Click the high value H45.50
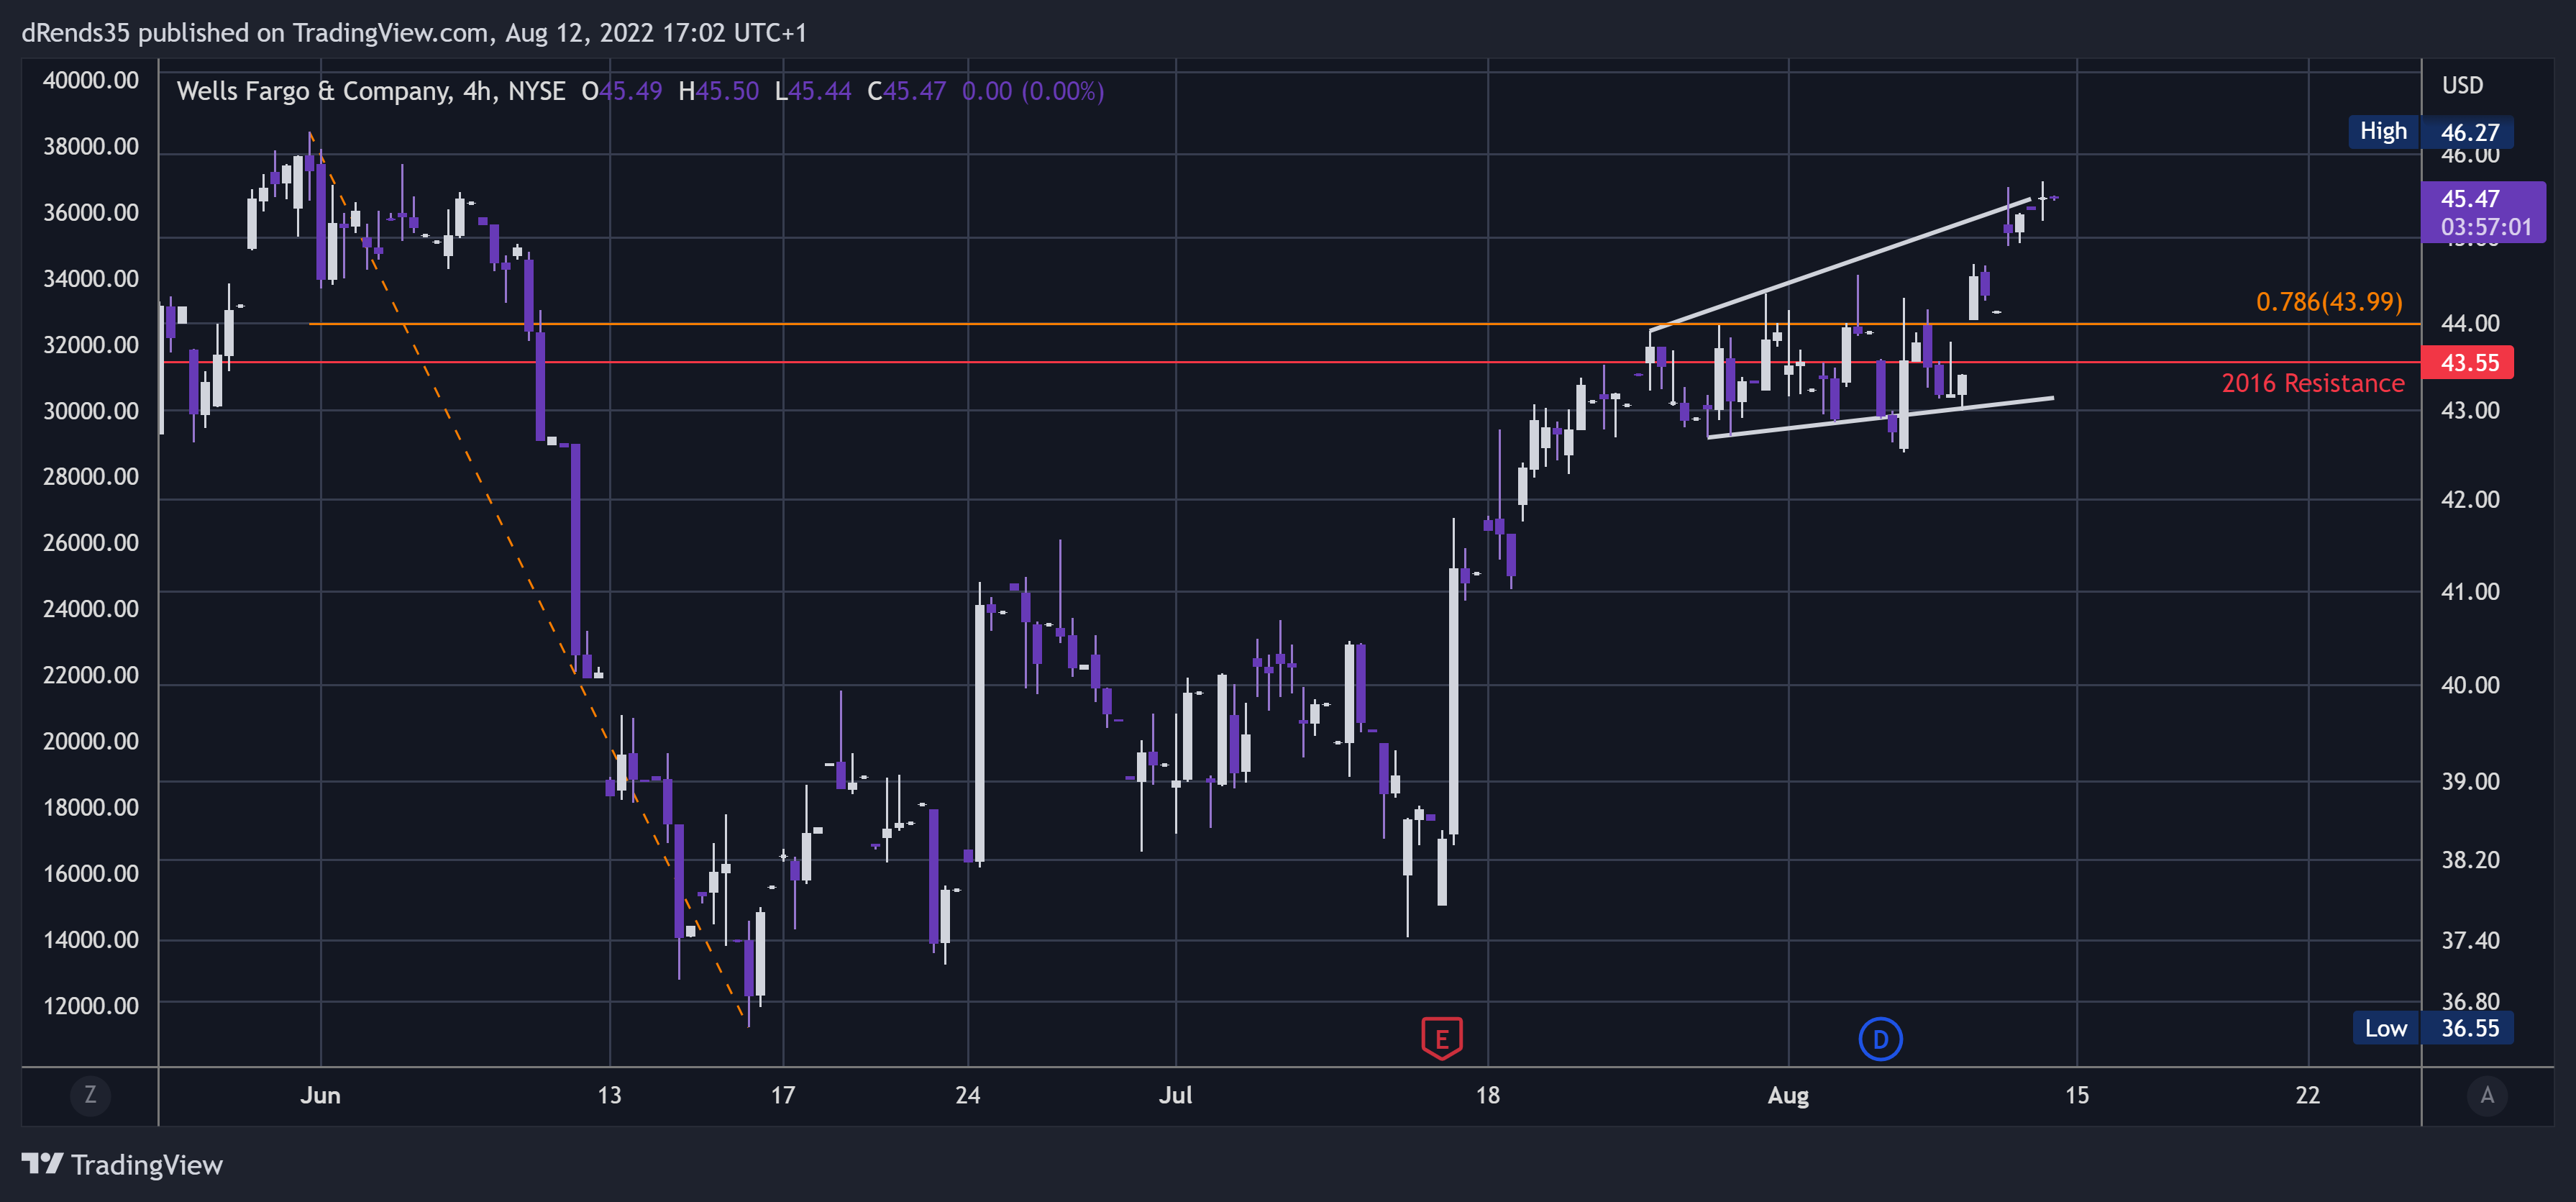Screen dimensions: 2576x1202 [718, 91]
